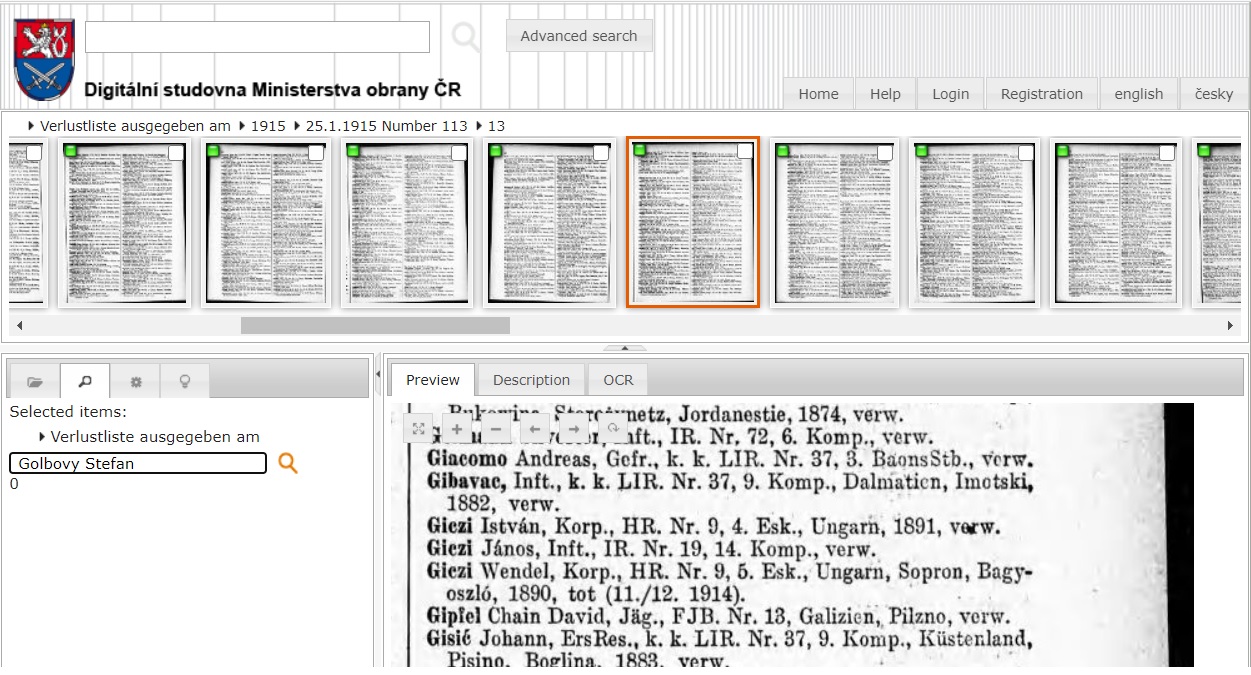The image size is (1251, 675).
Task: Select the checkbox on the first full thumbnail
Action: click(x=177, y=152)
